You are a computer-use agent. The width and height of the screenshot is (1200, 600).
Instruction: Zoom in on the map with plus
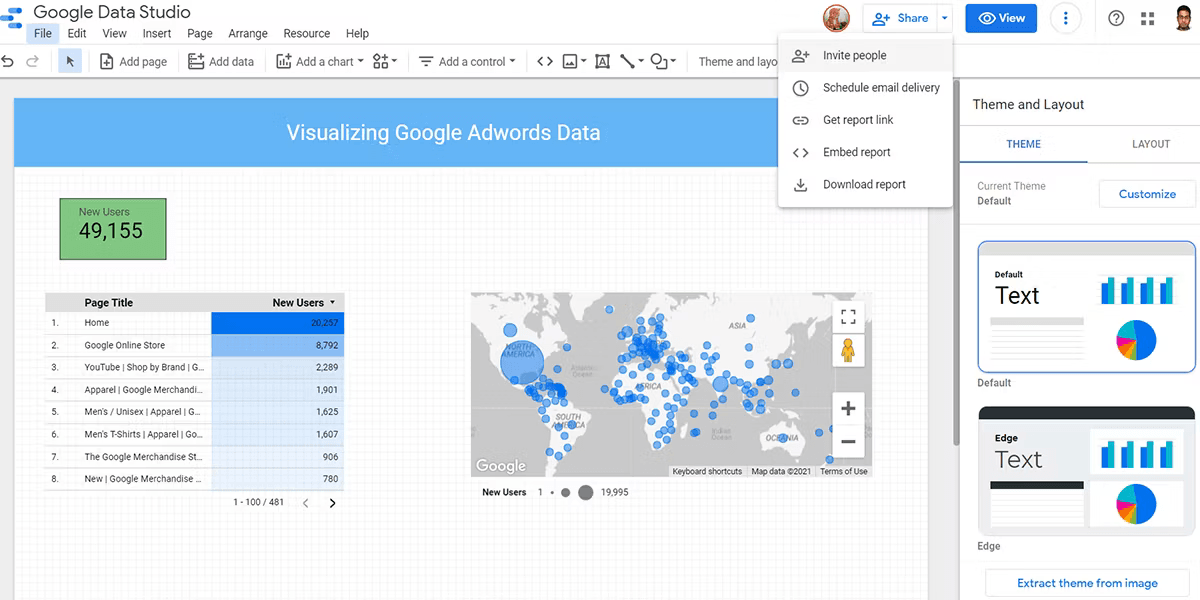click(848, 408)
